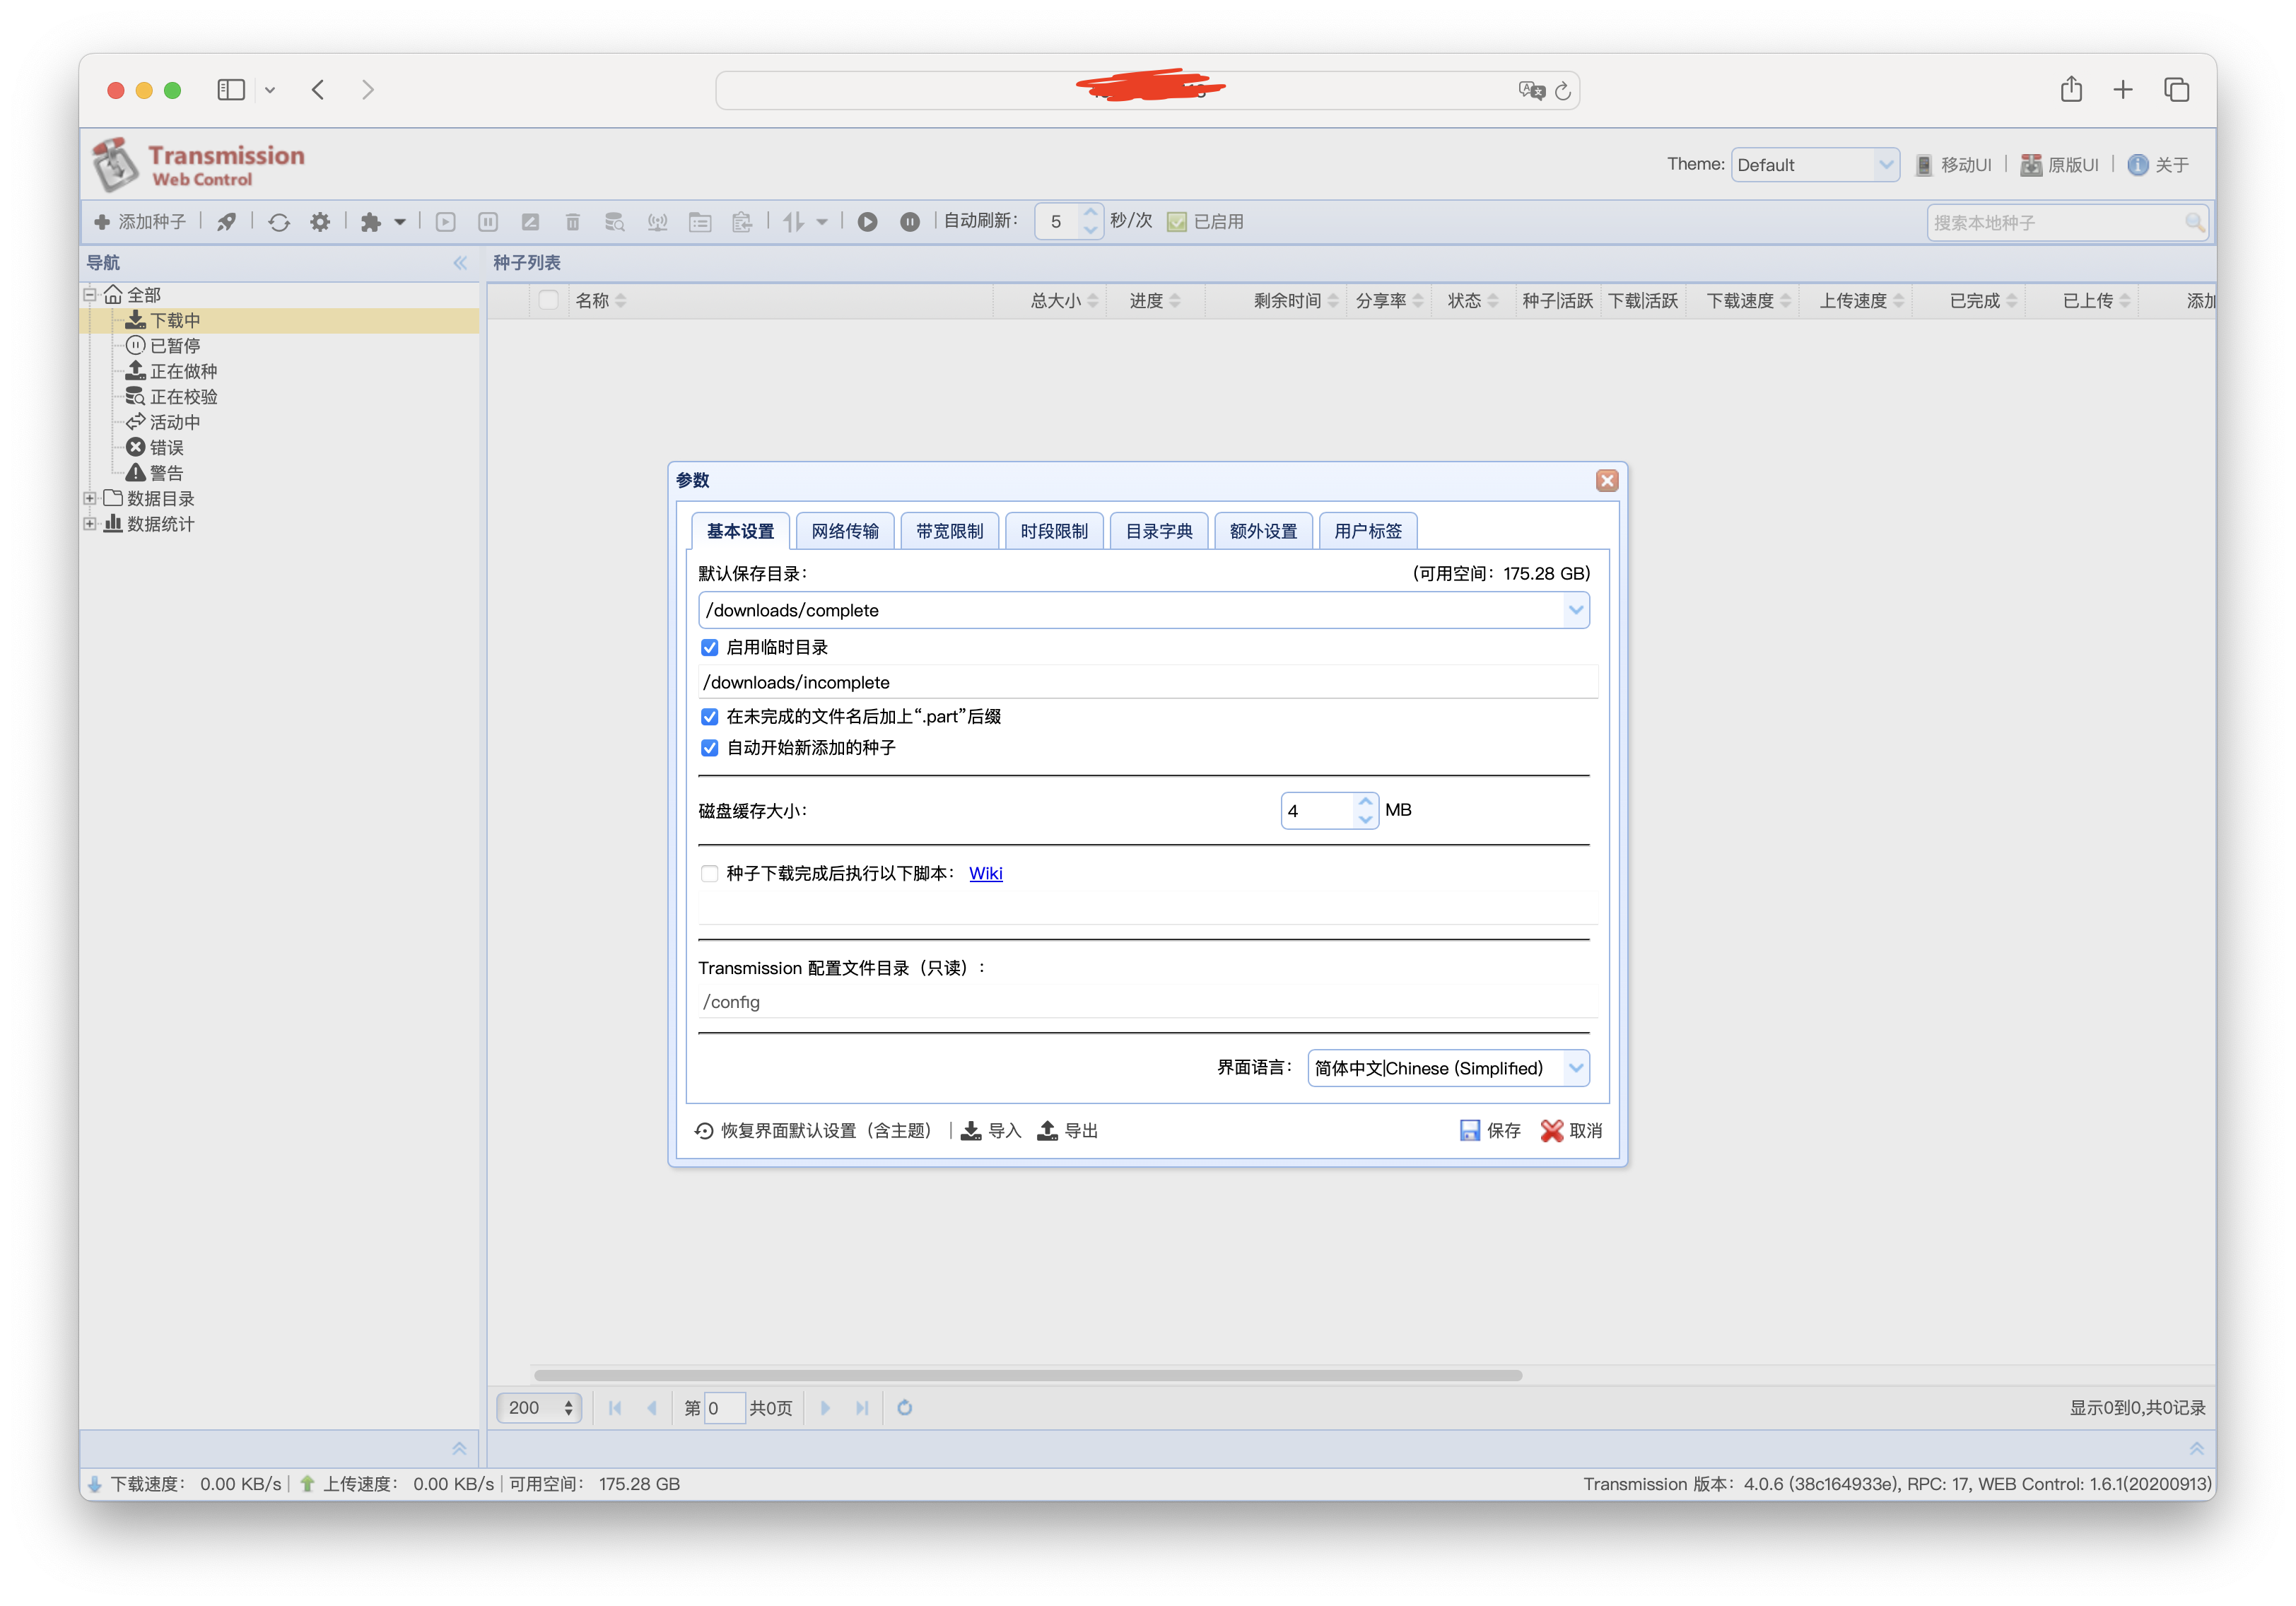Click the pause selected torrent icon
Viewport: 2296px width, 1606px height.
488,222
